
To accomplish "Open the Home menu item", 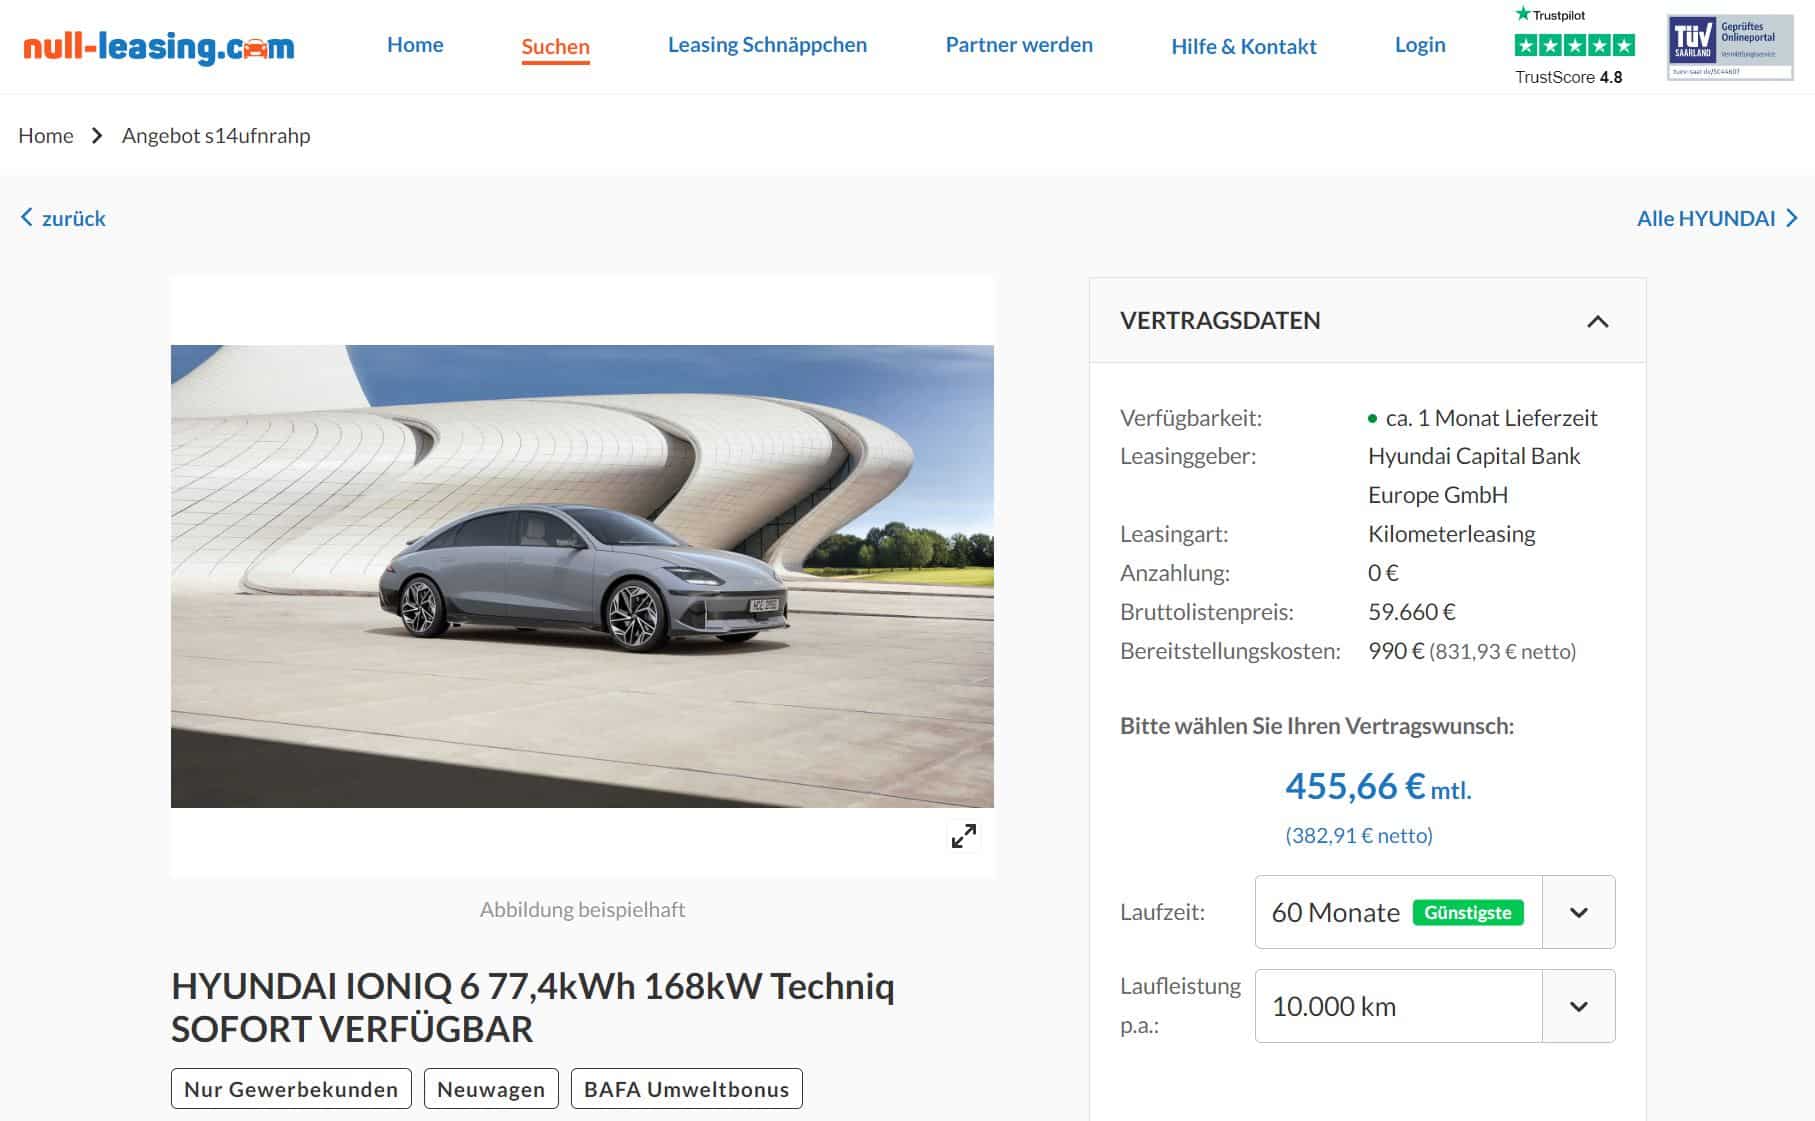I will point(415,45).
